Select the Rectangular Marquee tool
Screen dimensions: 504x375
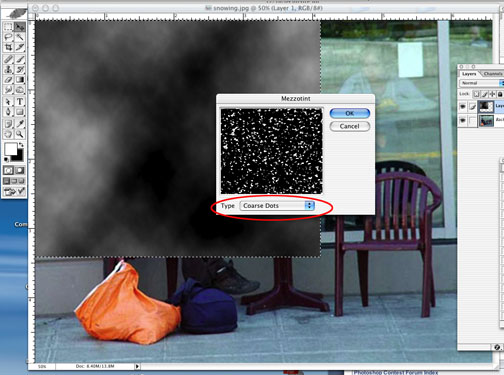tap(8, 27)
